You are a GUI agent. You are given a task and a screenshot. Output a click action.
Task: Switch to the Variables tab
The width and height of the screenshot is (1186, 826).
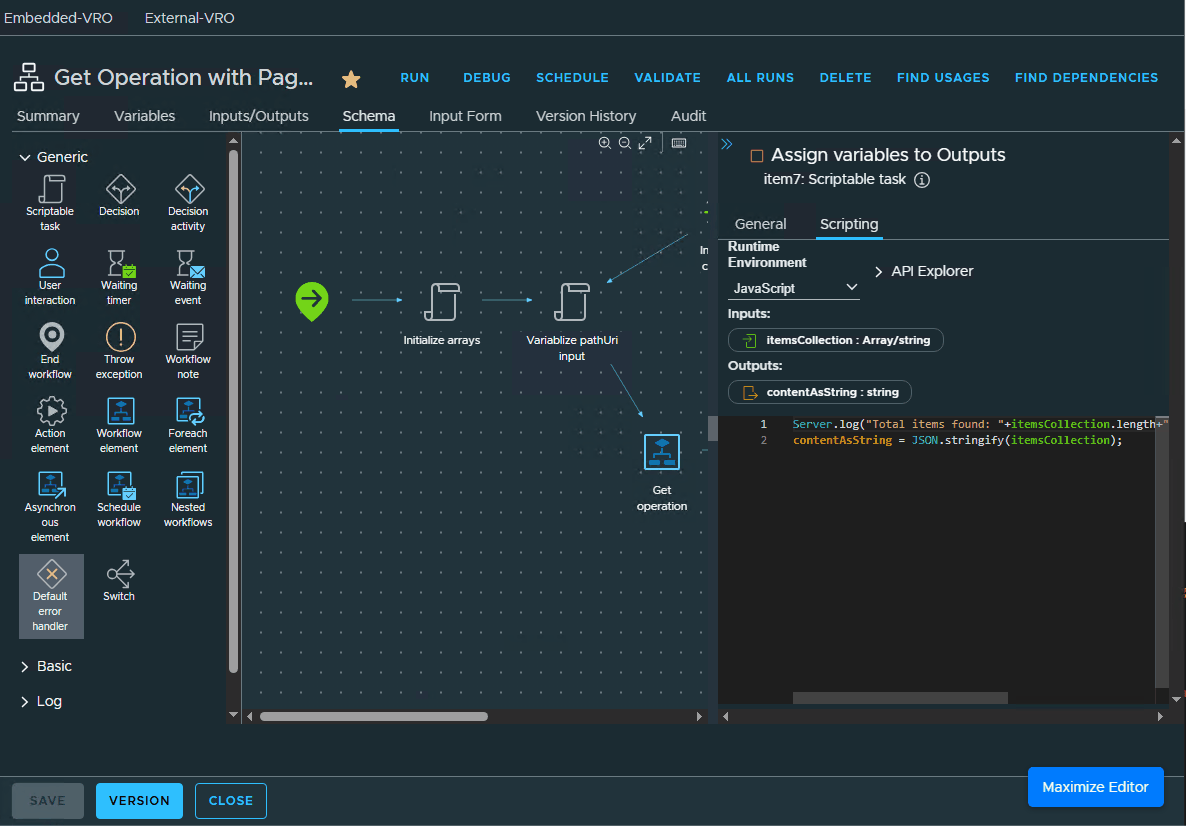(x=144, y=116)
